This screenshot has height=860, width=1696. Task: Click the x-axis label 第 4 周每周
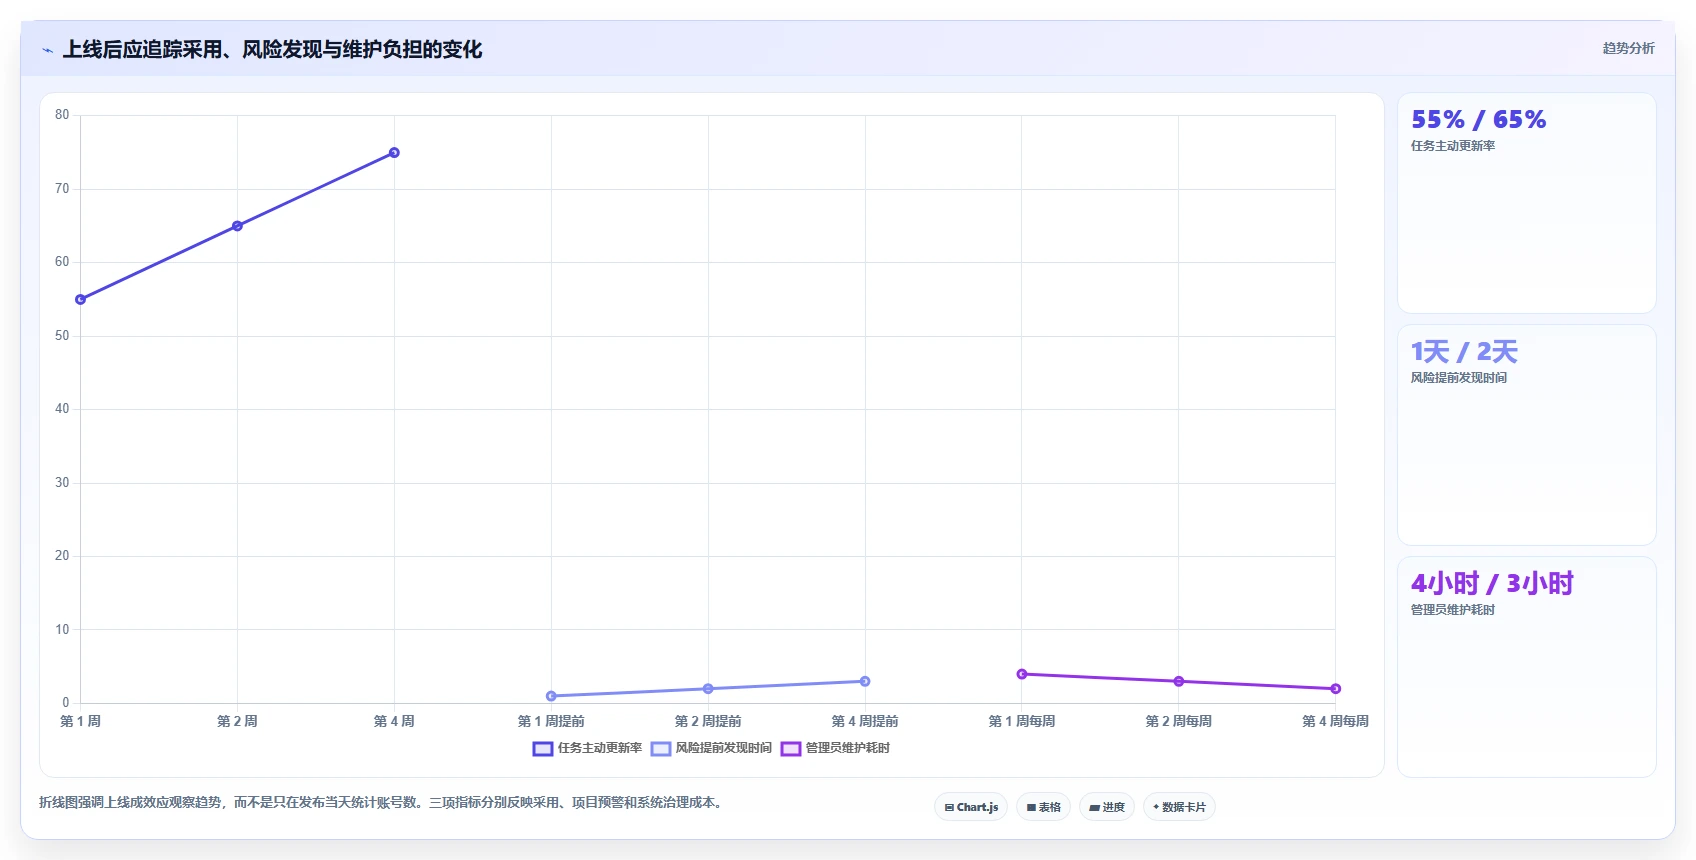point(1335,721)
